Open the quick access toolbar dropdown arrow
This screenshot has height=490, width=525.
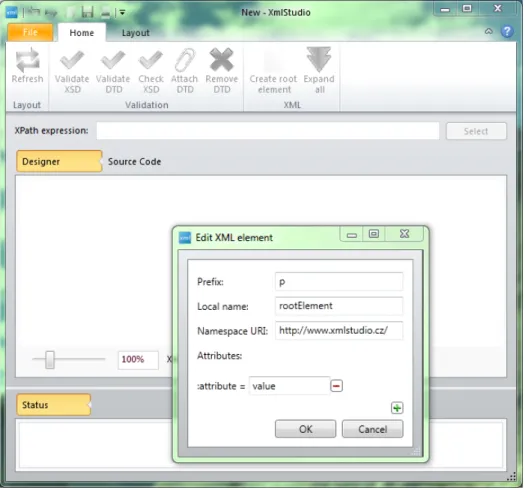[123, 13]
